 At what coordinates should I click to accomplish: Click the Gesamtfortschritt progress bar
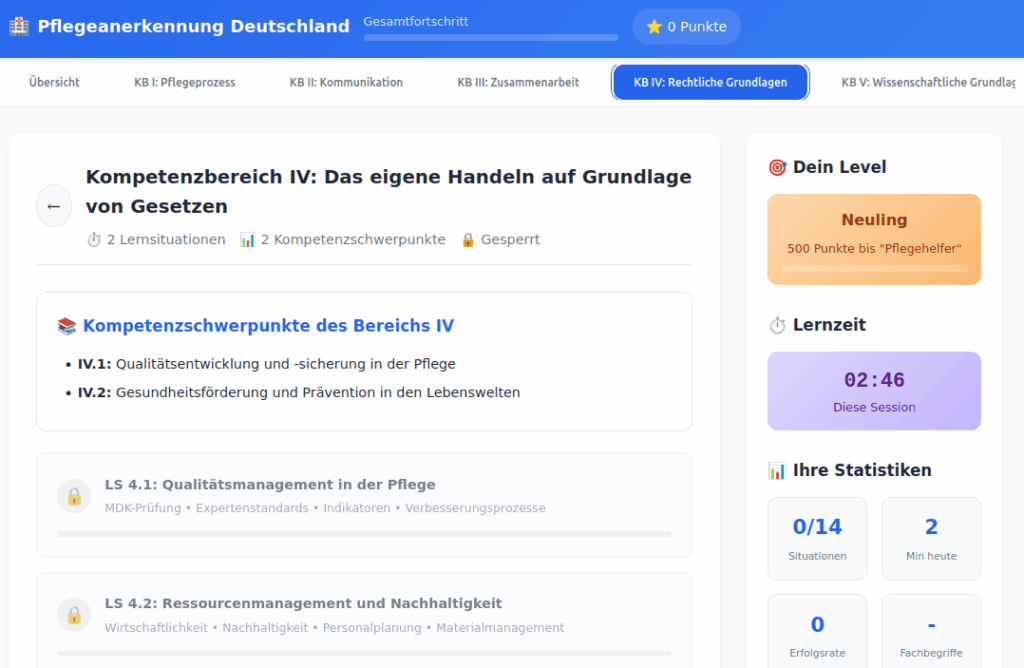tap(490, 38)
